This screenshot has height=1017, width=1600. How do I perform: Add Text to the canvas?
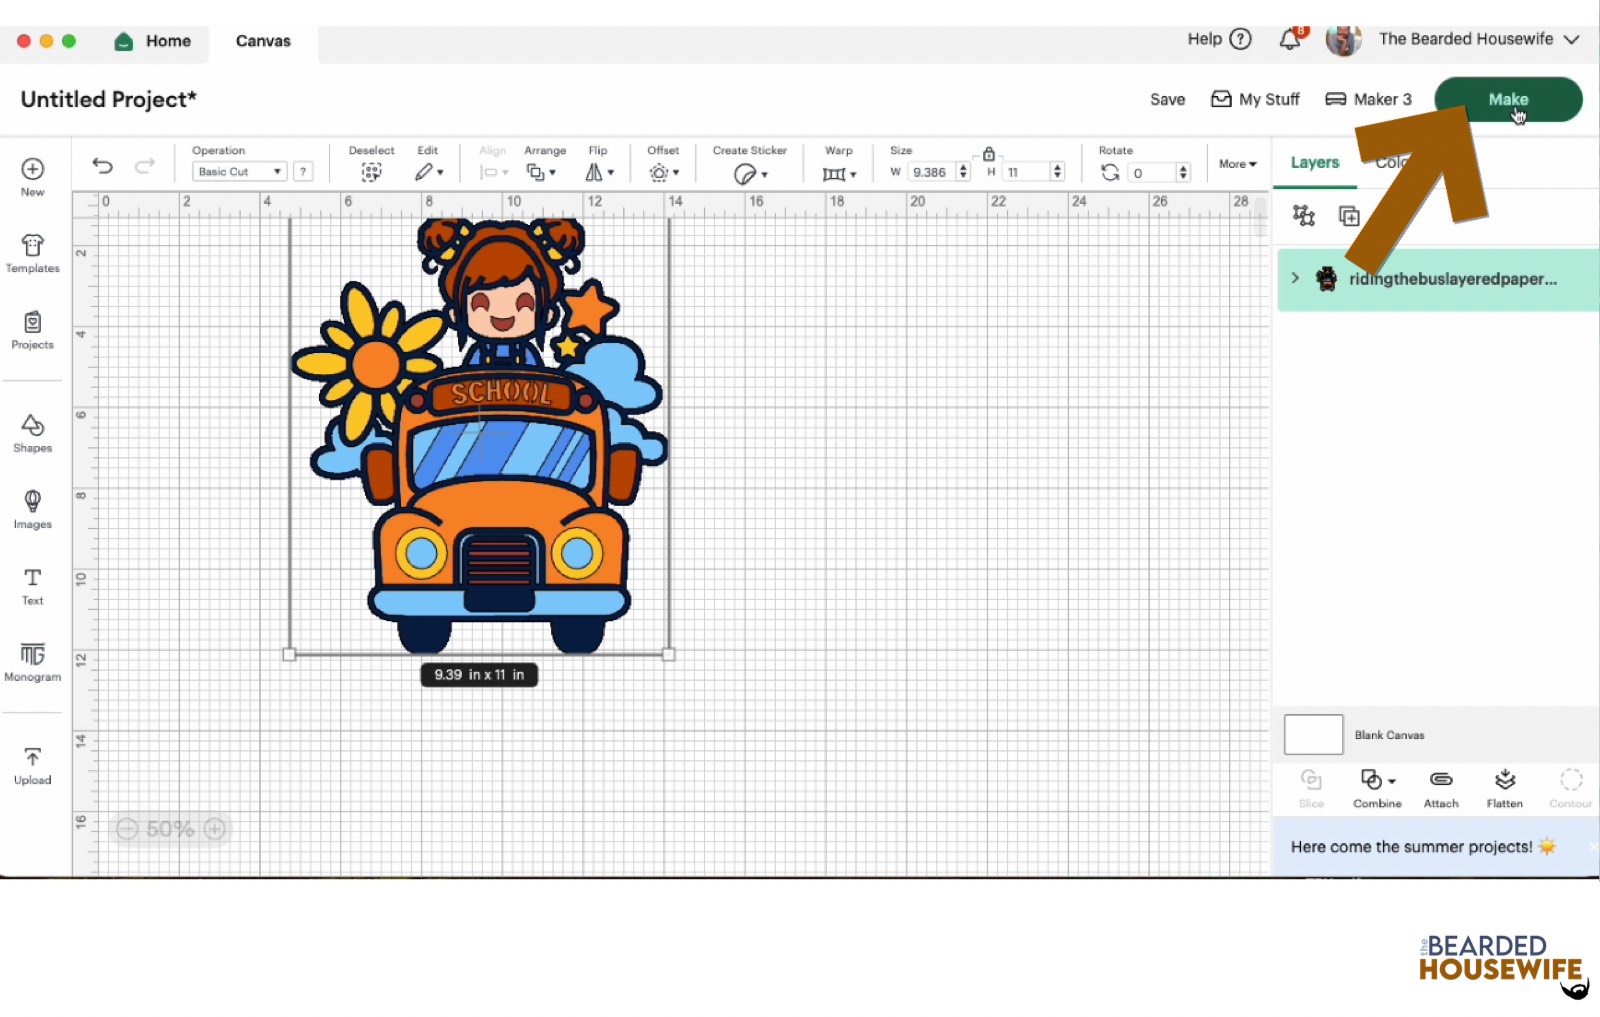(32, 586)
